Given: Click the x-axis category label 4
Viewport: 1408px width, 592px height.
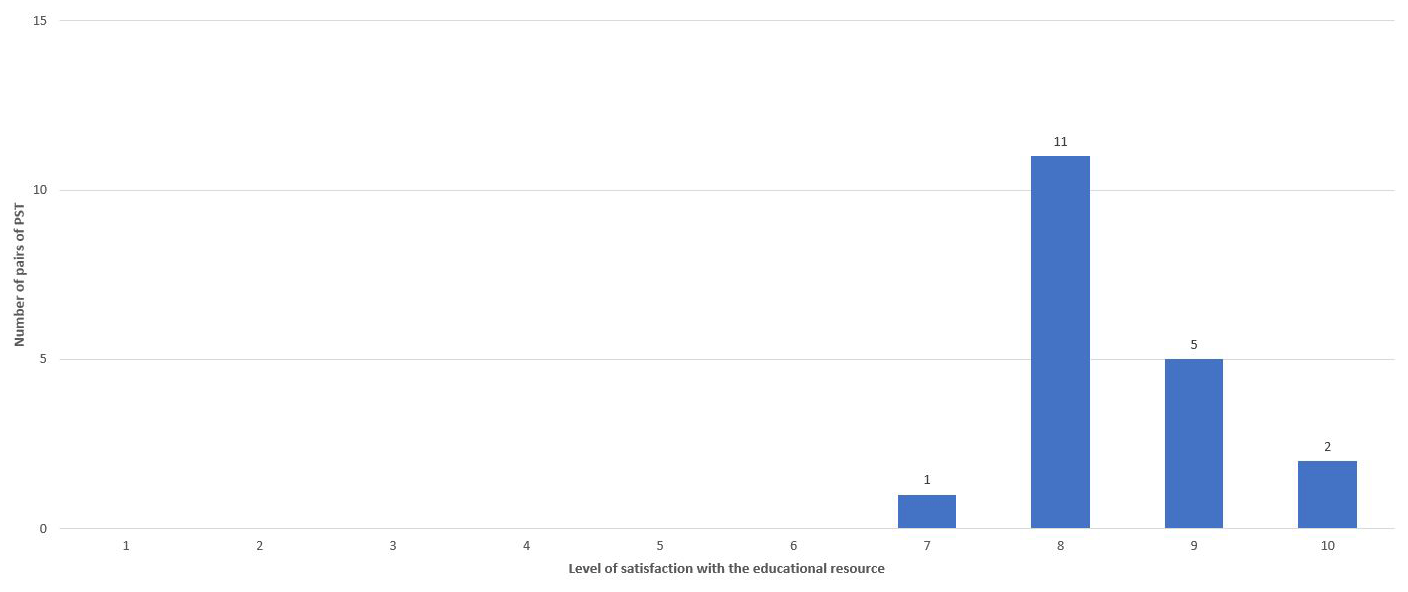Looking at the screenshot, I should (526, 546).
